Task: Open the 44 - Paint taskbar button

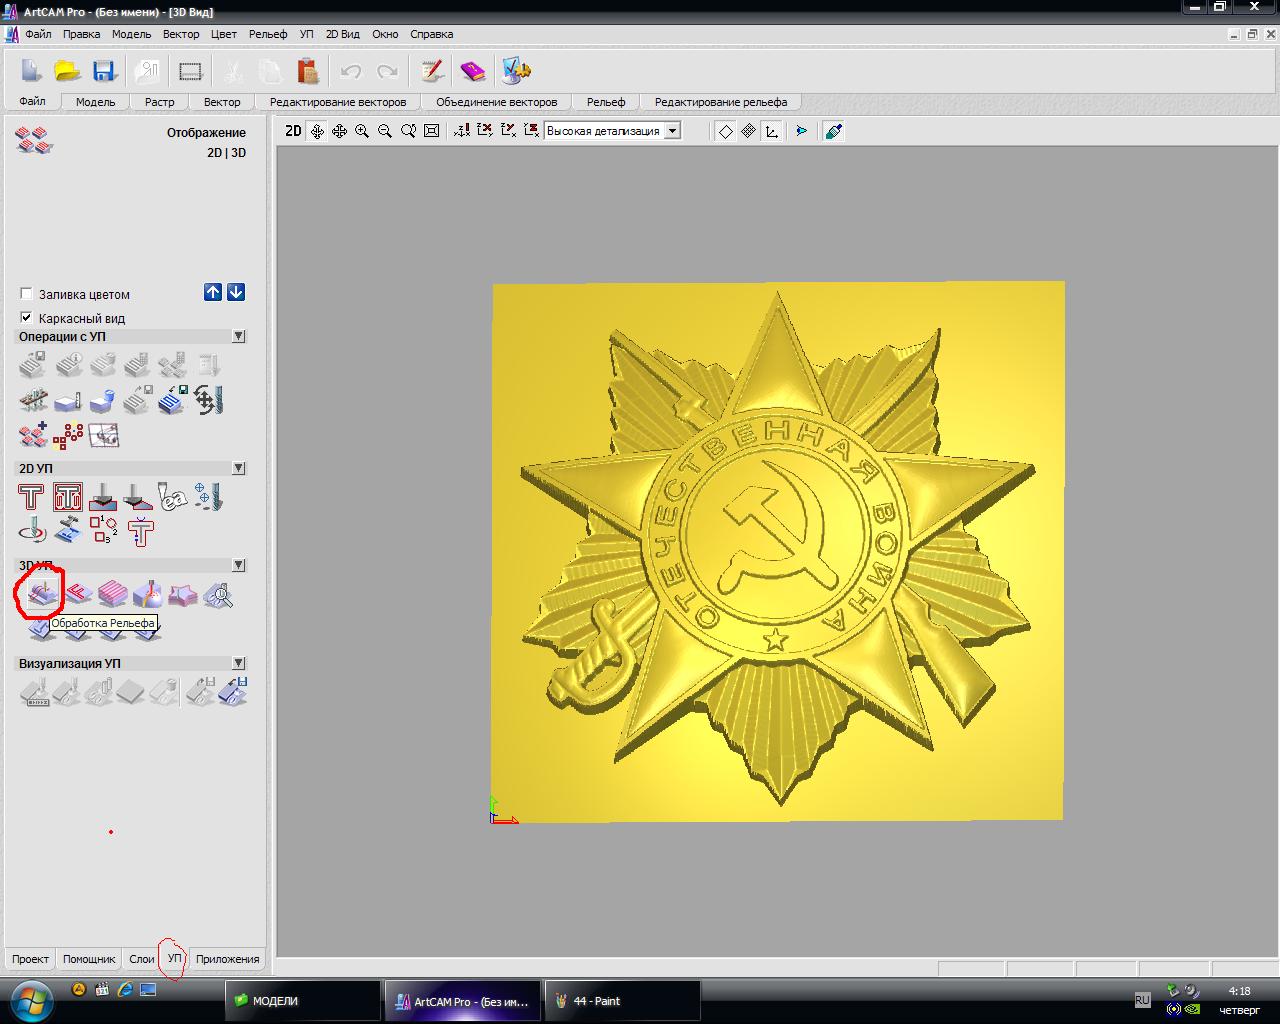Action: click(621, 1001)
